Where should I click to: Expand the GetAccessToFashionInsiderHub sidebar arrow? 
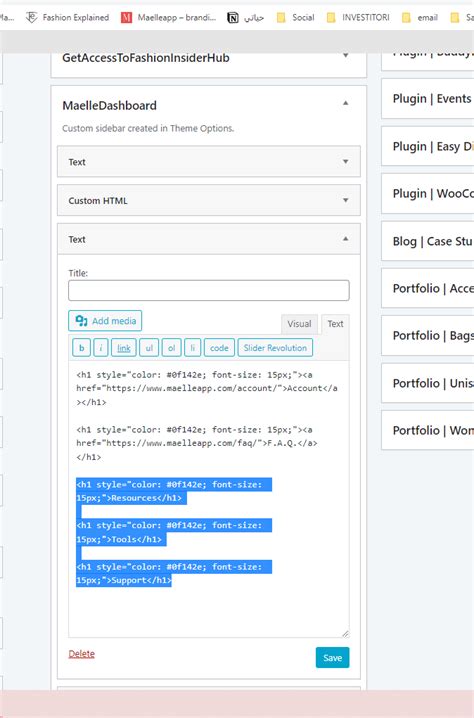pyautogui.click(x=346, y=55)
